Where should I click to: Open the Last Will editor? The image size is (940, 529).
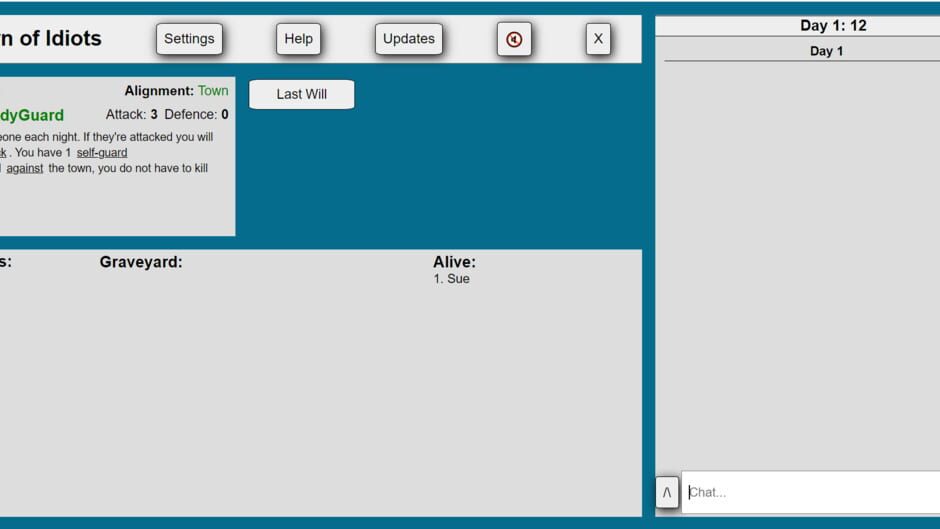[x=302, y=94]
